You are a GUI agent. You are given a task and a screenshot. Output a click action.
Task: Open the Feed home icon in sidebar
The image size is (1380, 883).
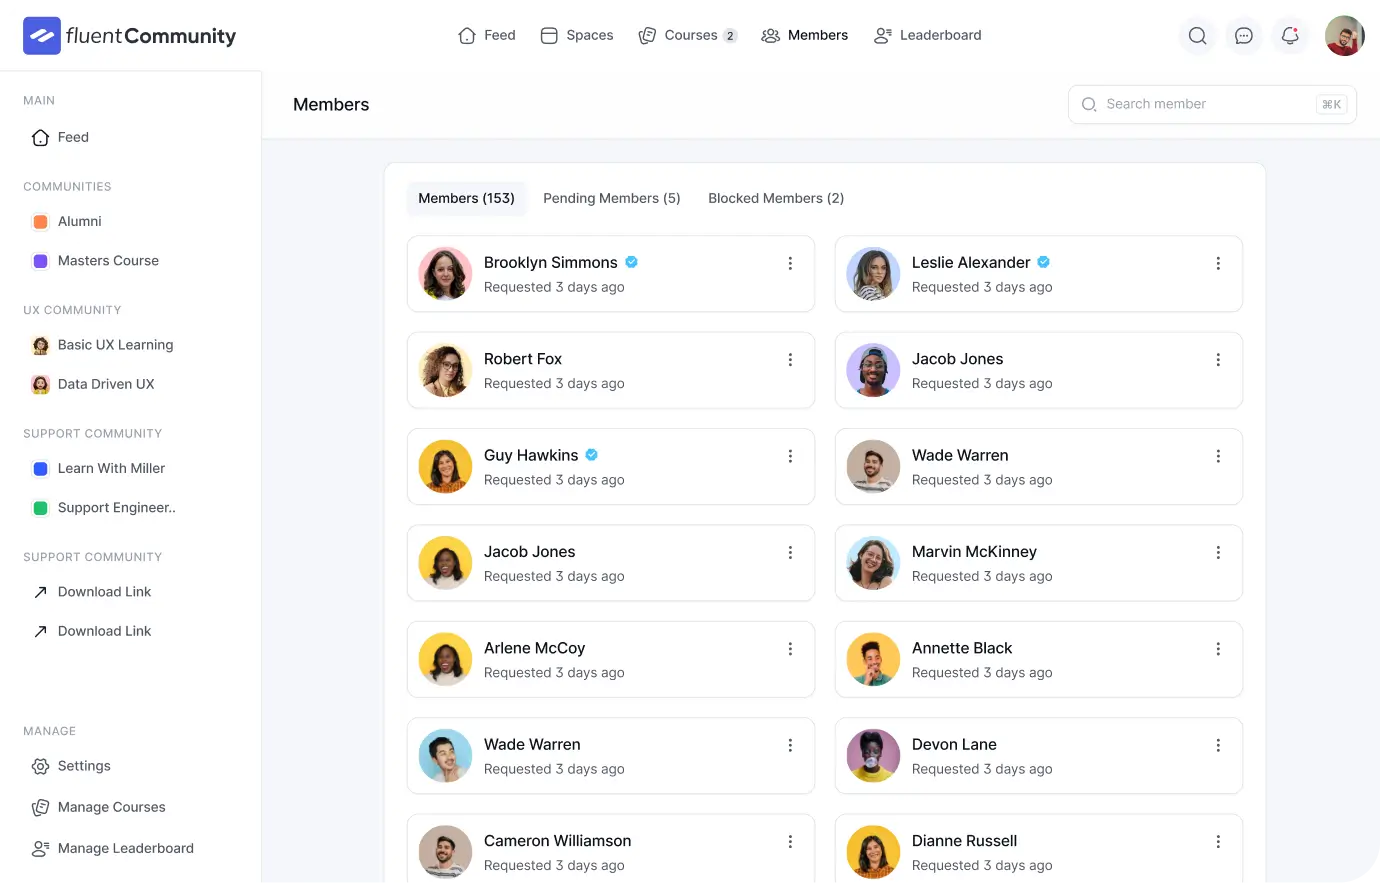pos(39,137)
